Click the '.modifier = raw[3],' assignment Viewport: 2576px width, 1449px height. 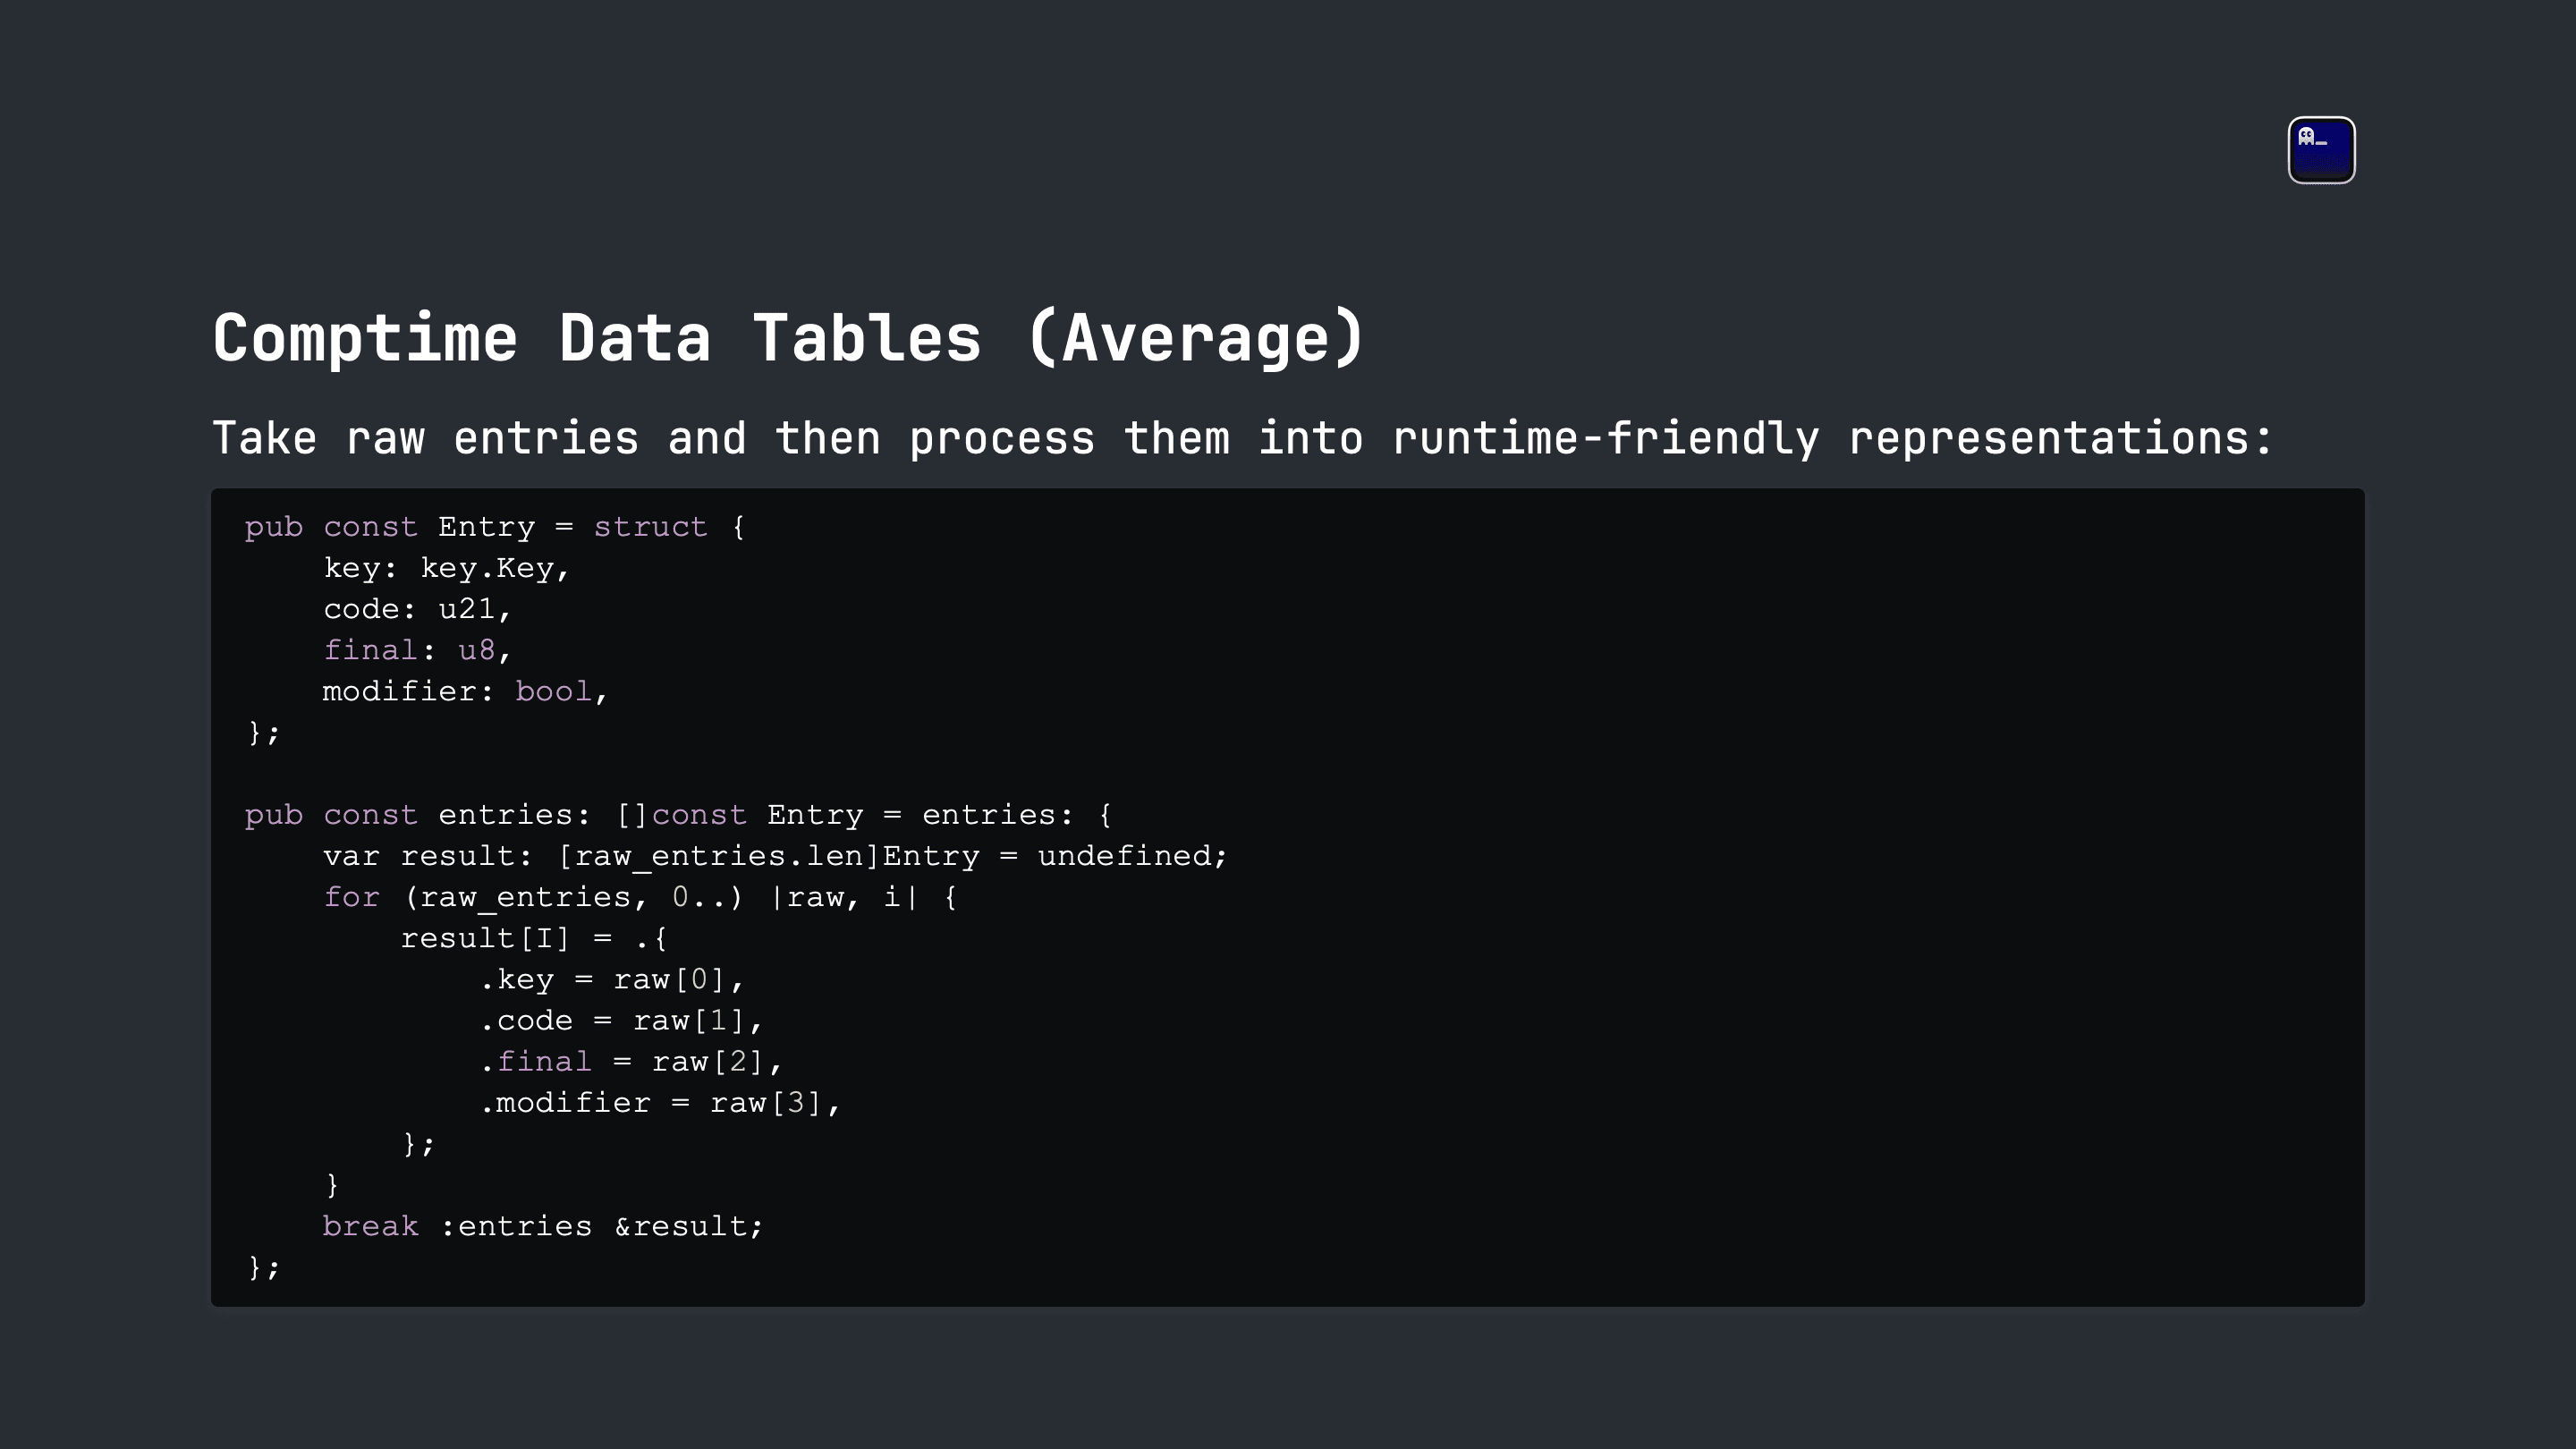click(660, 1102)
